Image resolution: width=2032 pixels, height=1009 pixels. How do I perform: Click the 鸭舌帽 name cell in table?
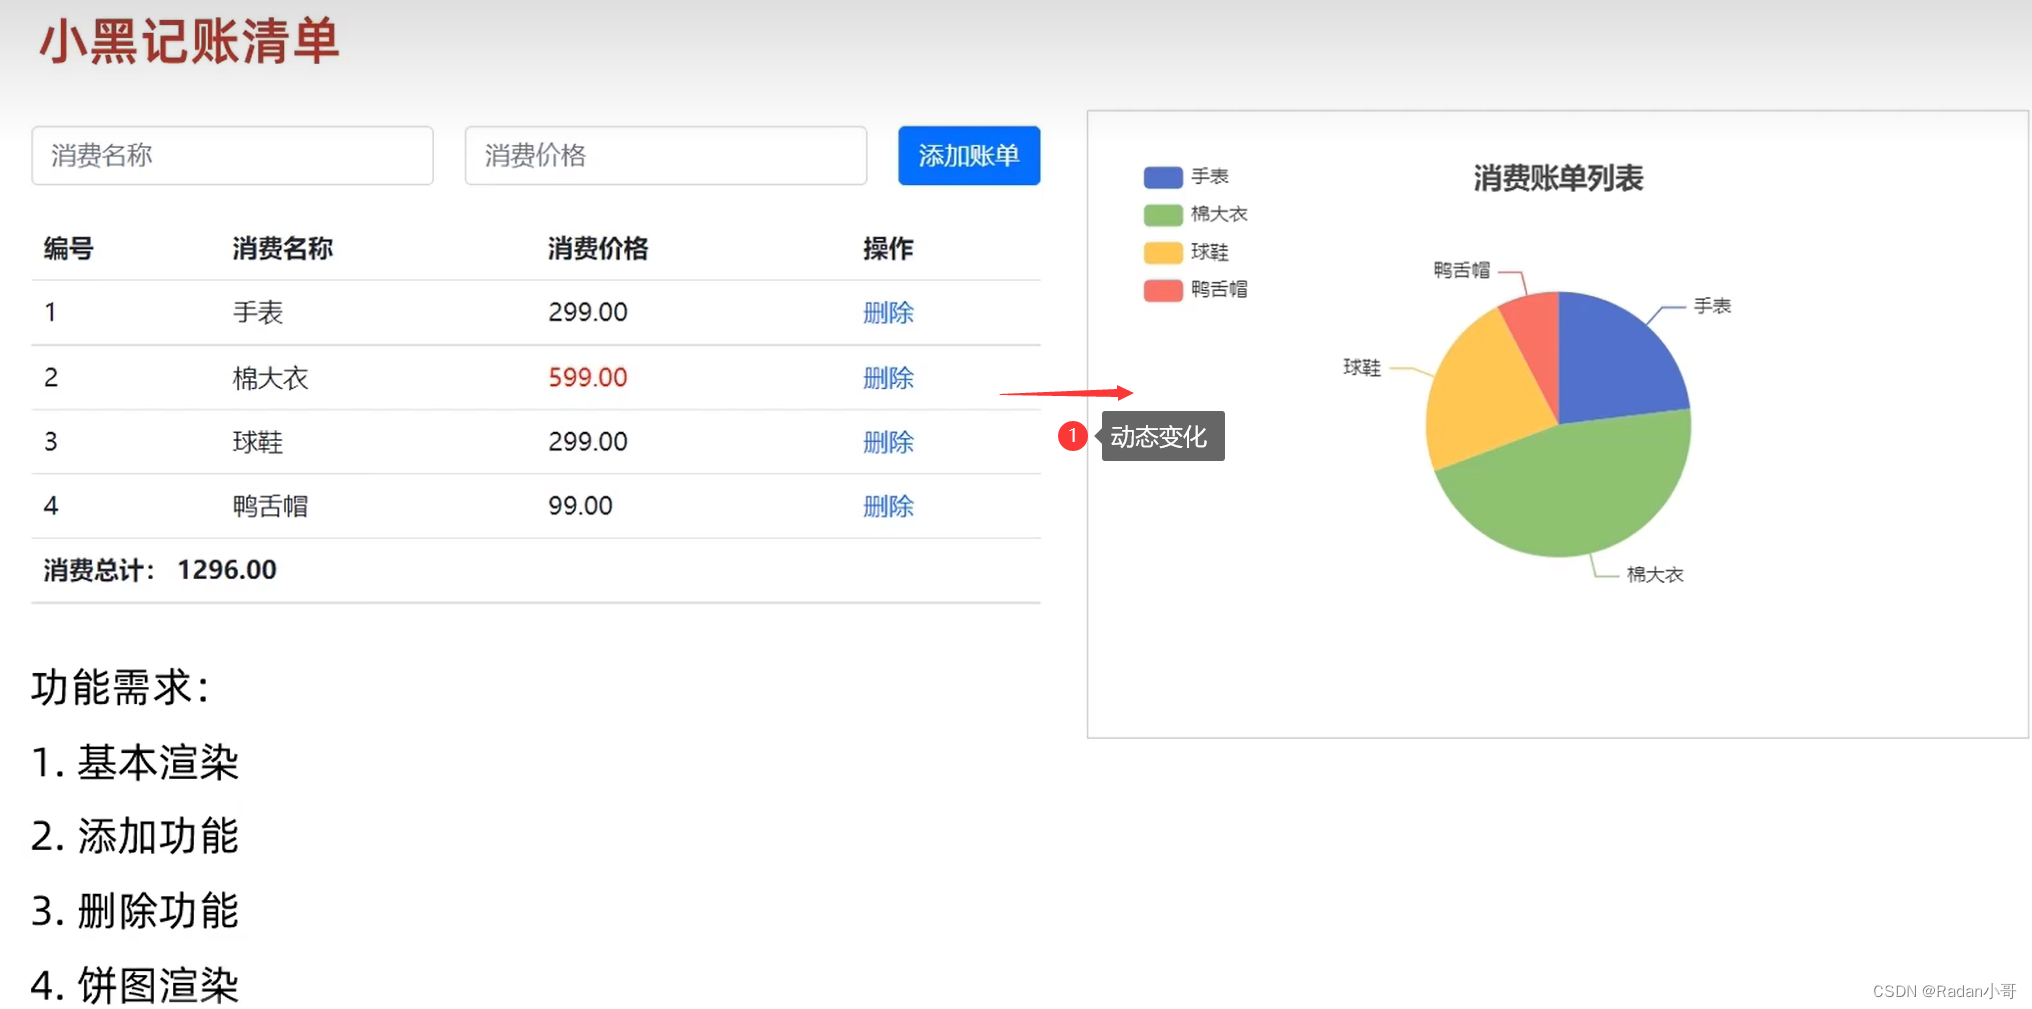[x=270, y=506]
